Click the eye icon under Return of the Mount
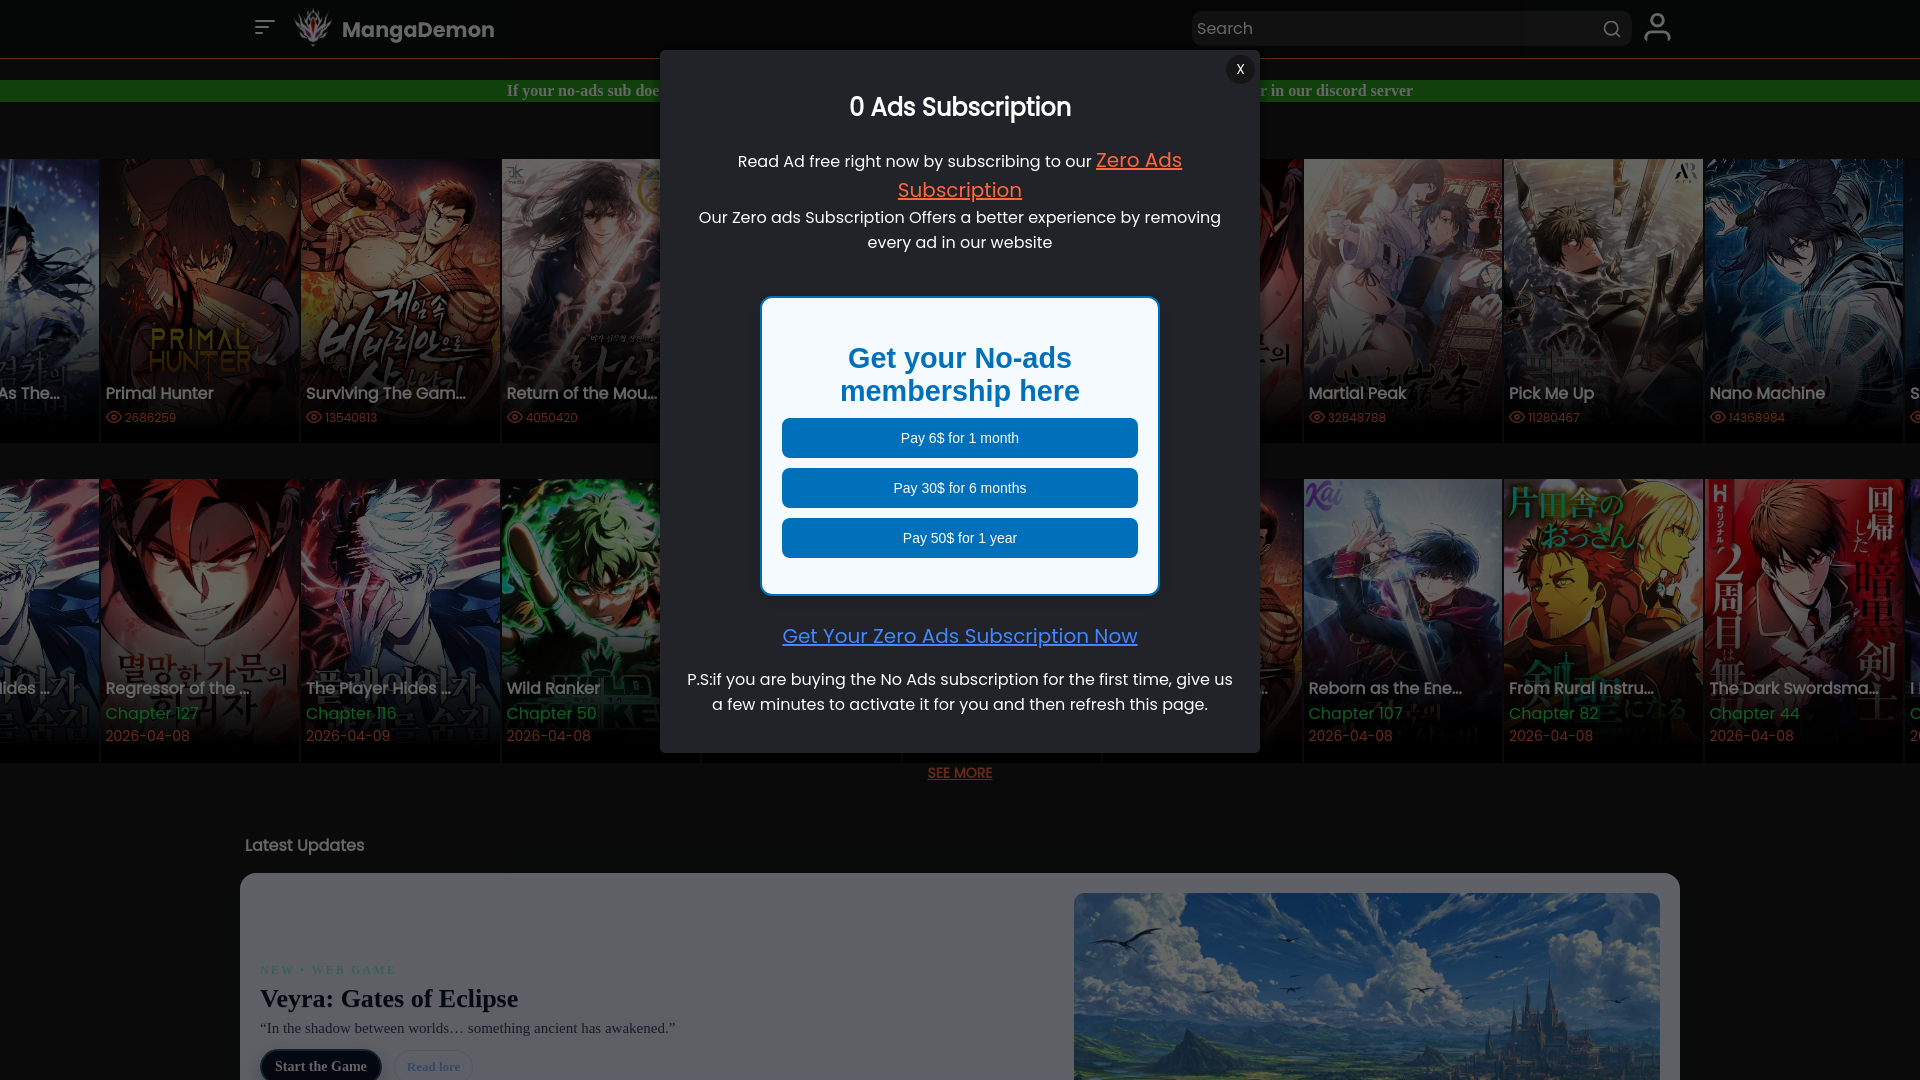The image size is (1920, 1080). [x=515, y=417]
